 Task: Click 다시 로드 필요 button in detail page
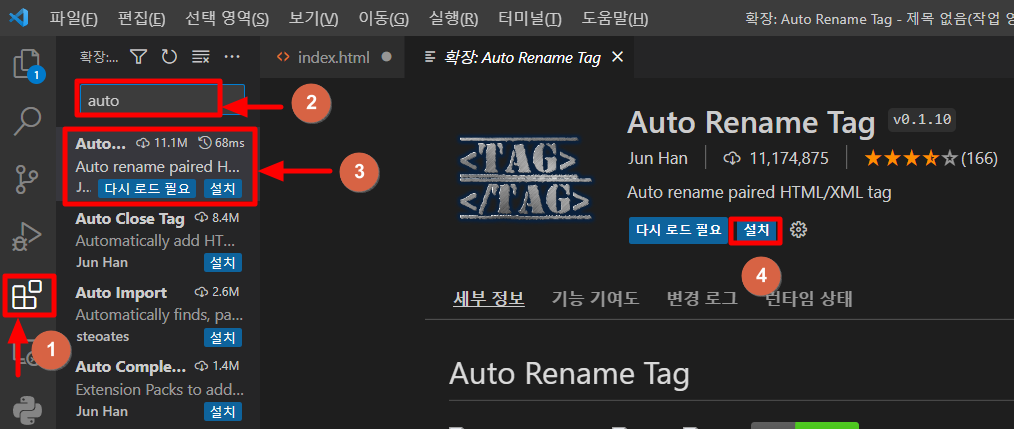tap(678, 230)
